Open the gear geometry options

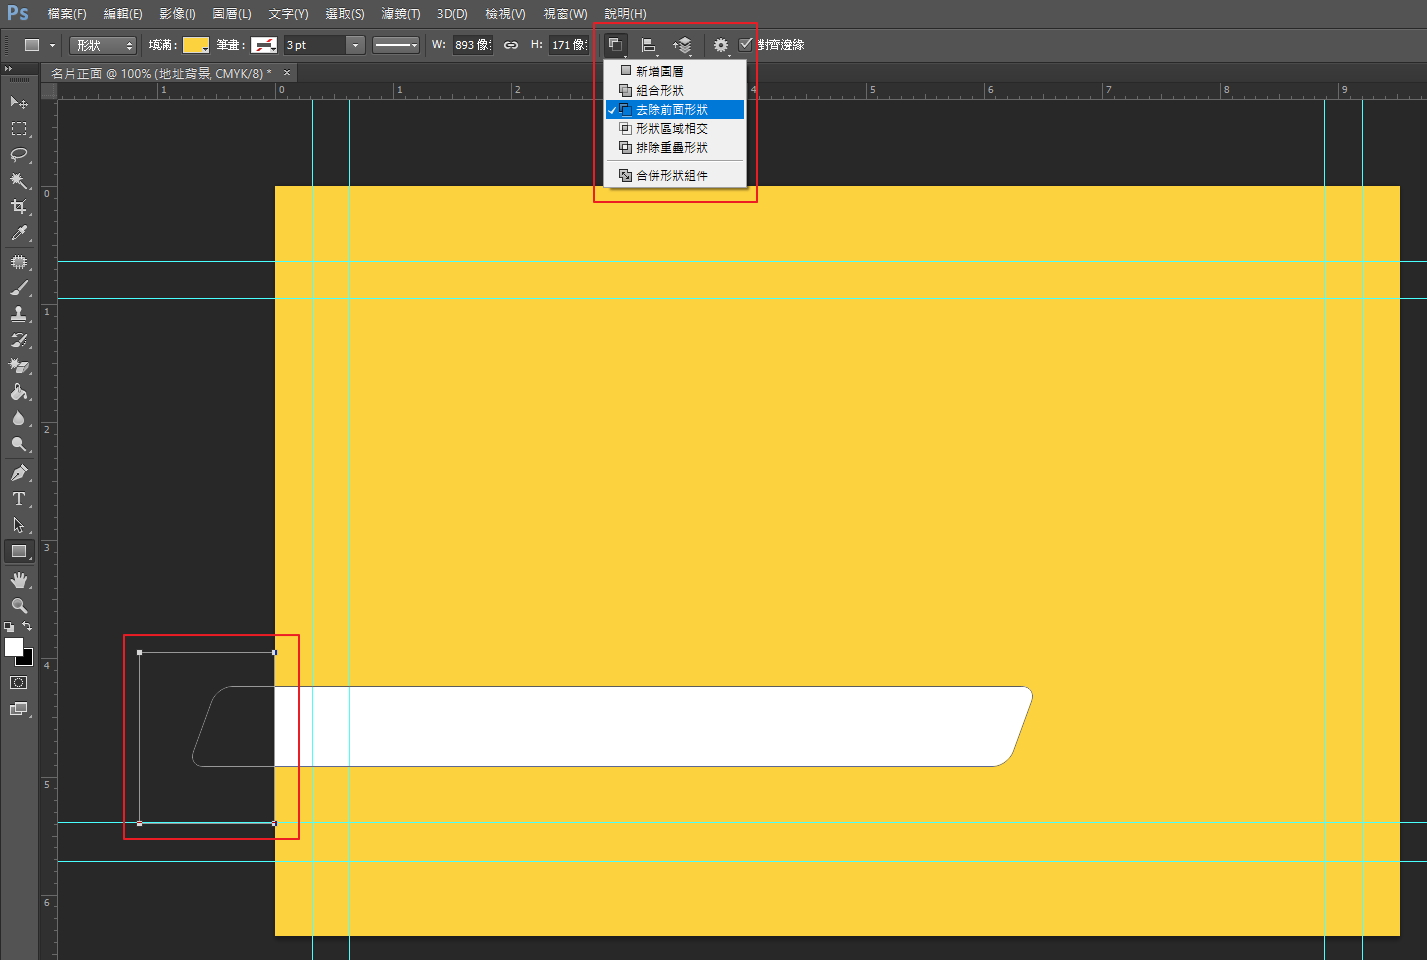pos(720,45)
